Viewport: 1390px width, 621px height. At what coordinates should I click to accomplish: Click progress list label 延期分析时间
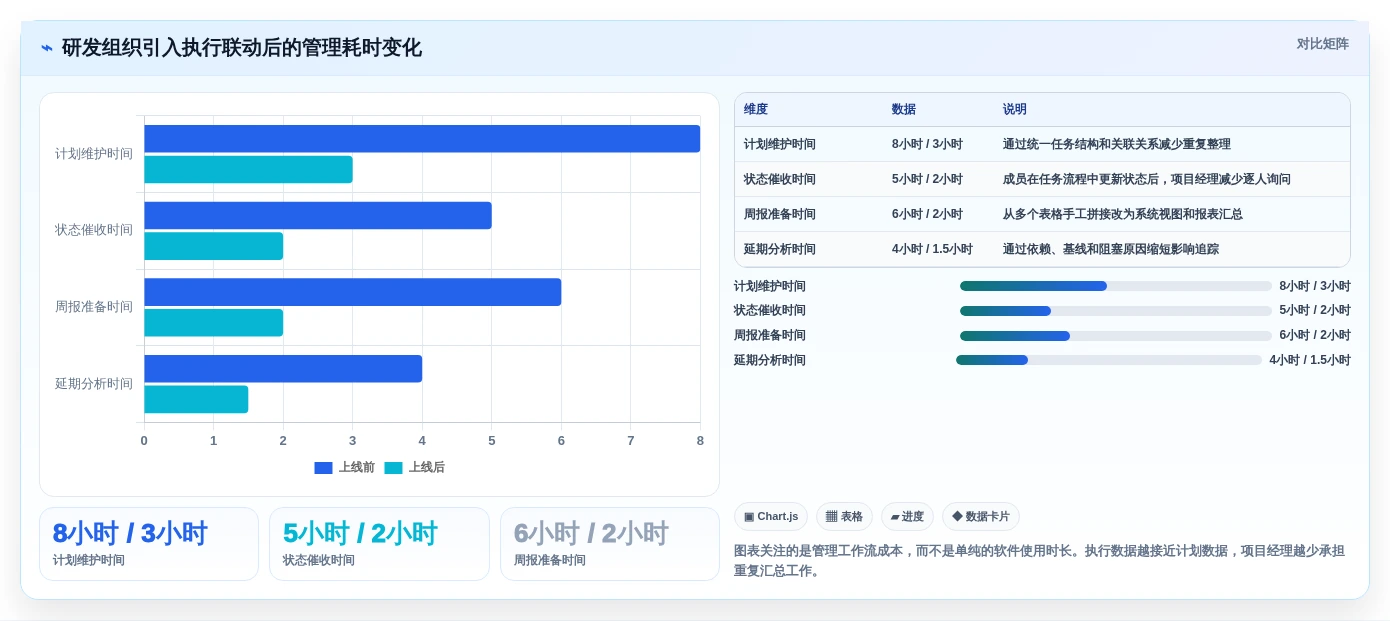point(770,360)
